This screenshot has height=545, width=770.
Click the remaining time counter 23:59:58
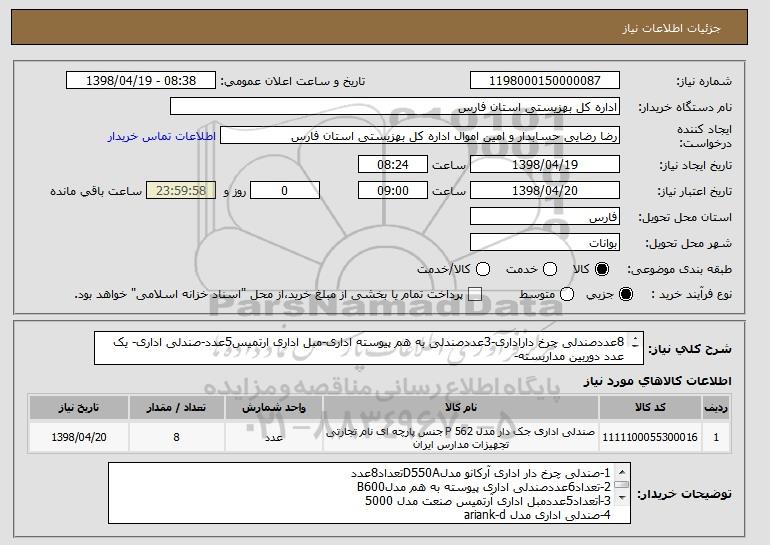point(181,191)
